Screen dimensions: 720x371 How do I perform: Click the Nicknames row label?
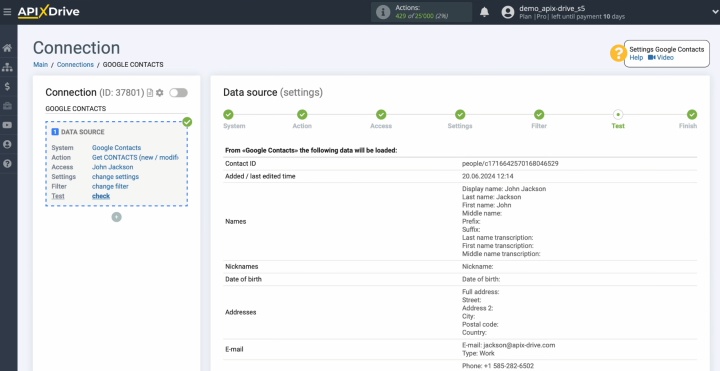pyautogui.click(x=242, y=266)
